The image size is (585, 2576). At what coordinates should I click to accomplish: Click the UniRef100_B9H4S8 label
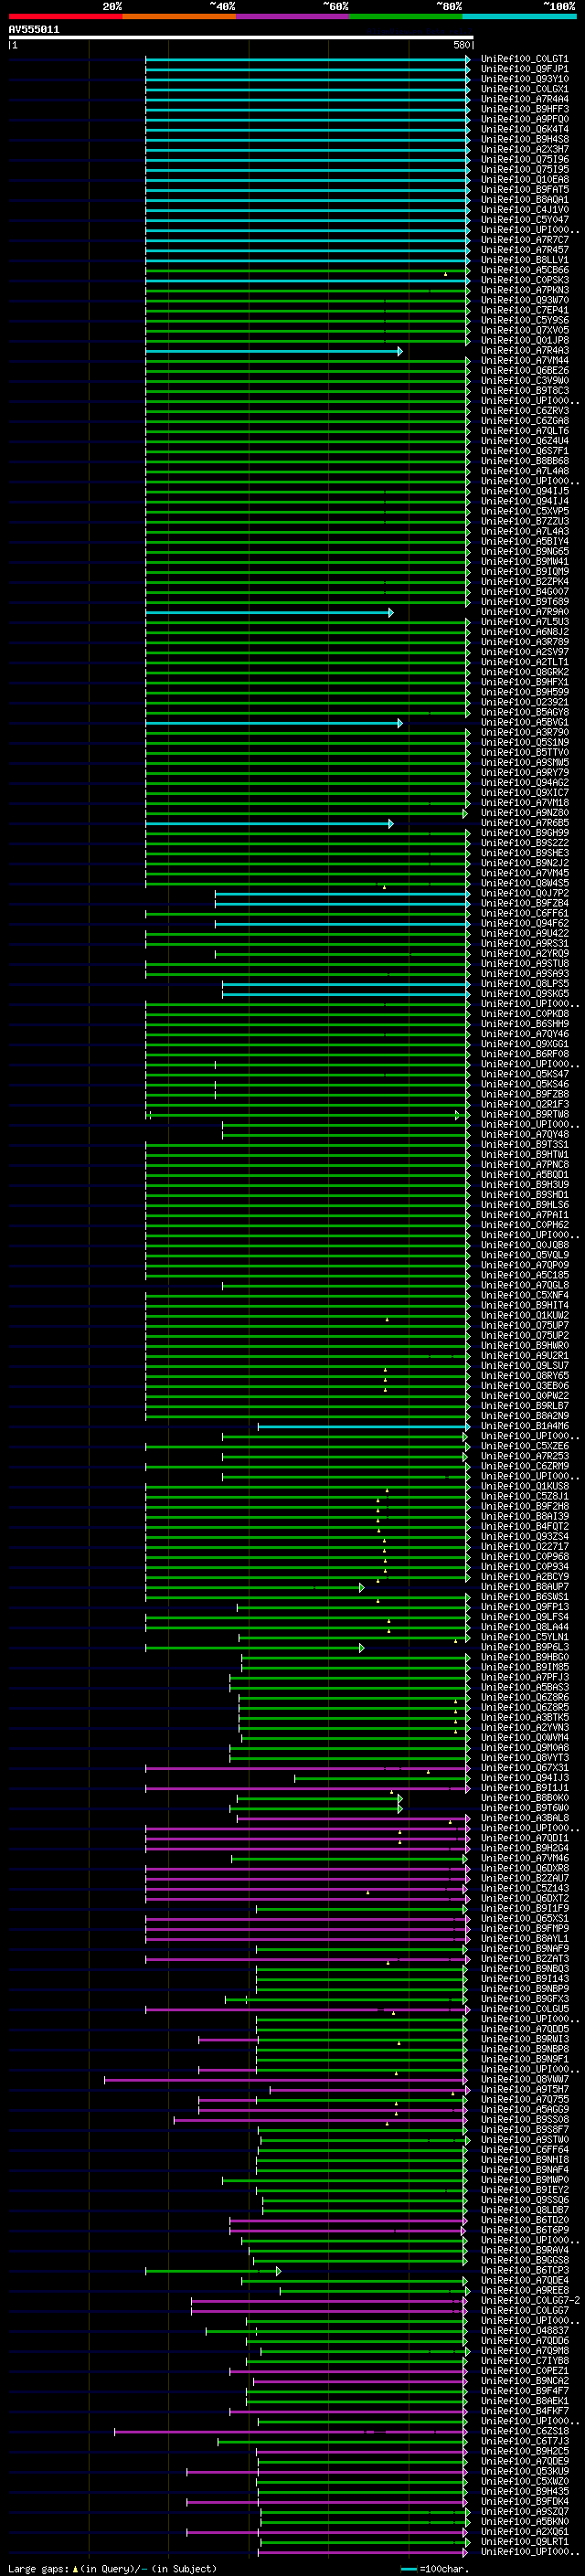tap(524, 140)
